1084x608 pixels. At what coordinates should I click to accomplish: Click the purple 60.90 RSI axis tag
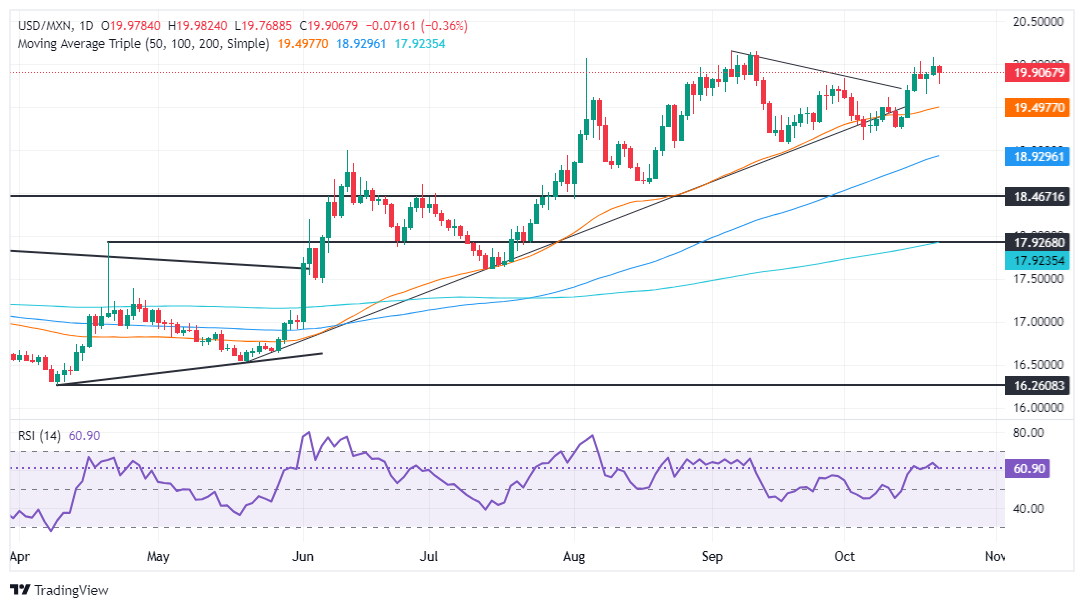coord(1028,468)
